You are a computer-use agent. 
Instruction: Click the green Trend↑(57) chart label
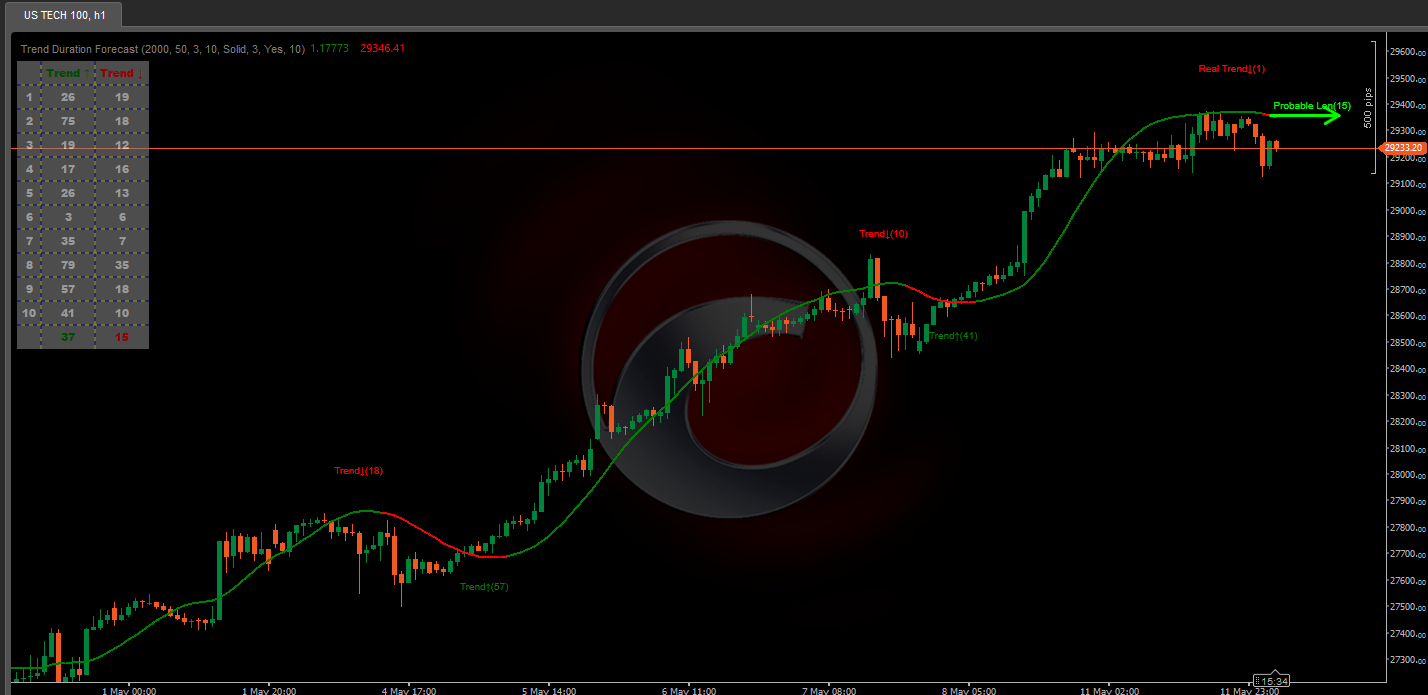(484, 587)
